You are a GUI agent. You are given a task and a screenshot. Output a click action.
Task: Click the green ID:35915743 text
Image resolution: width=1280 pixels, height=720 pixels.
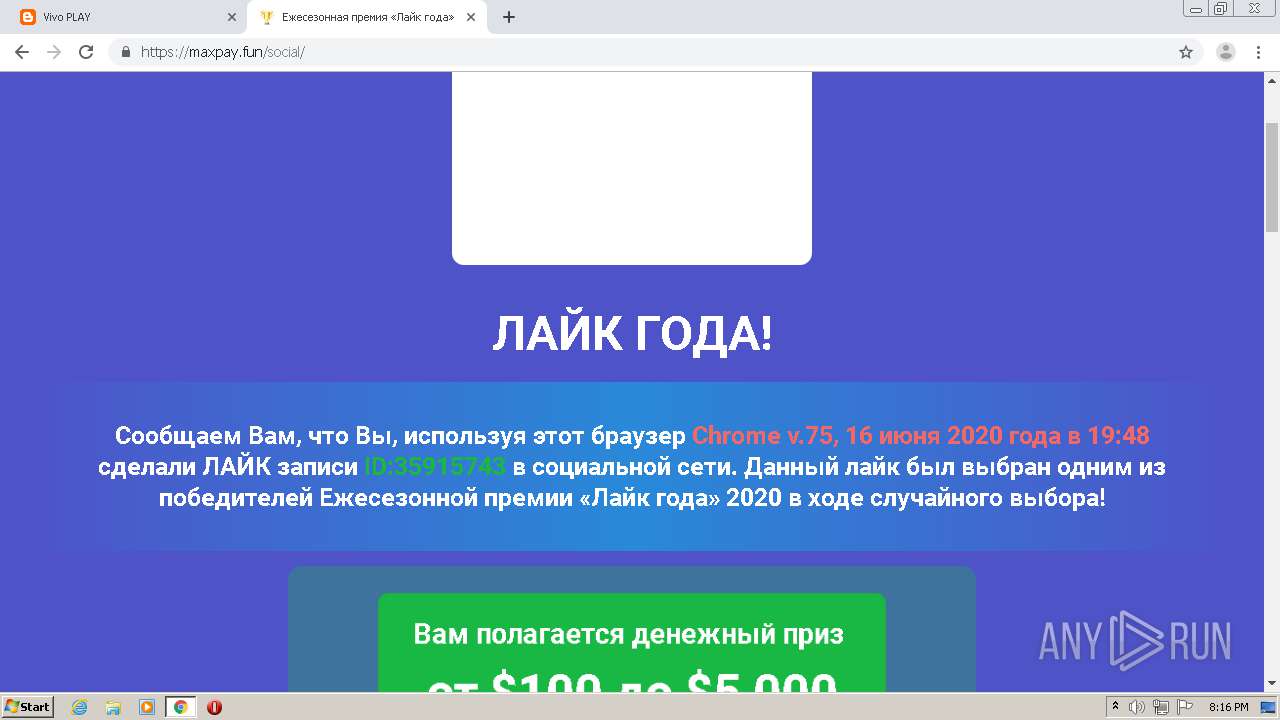click(435, 467)
